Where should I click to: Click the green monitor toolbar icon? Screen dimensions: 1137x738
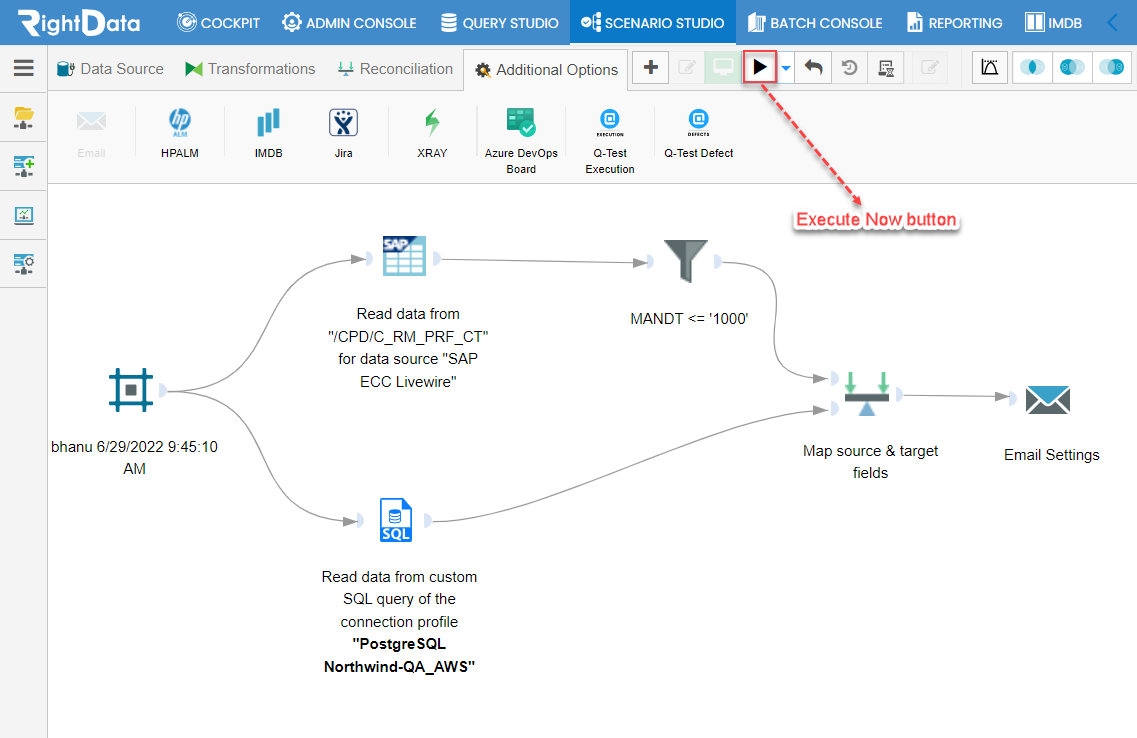click(723, 67)
